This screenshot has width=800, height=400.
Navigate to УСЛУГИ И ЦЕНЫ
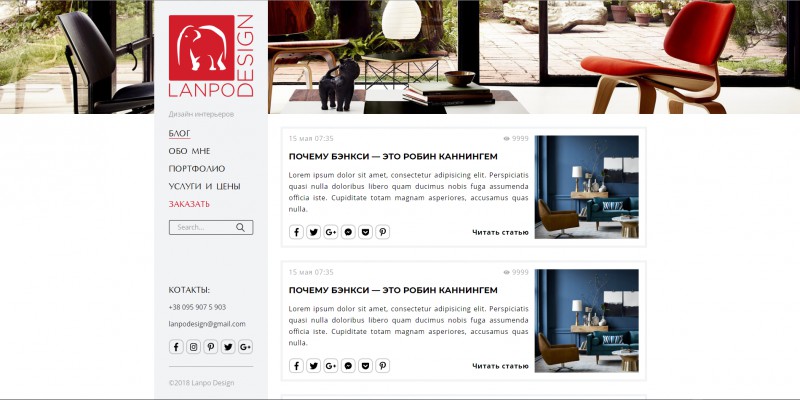click(x=205, y=186)
